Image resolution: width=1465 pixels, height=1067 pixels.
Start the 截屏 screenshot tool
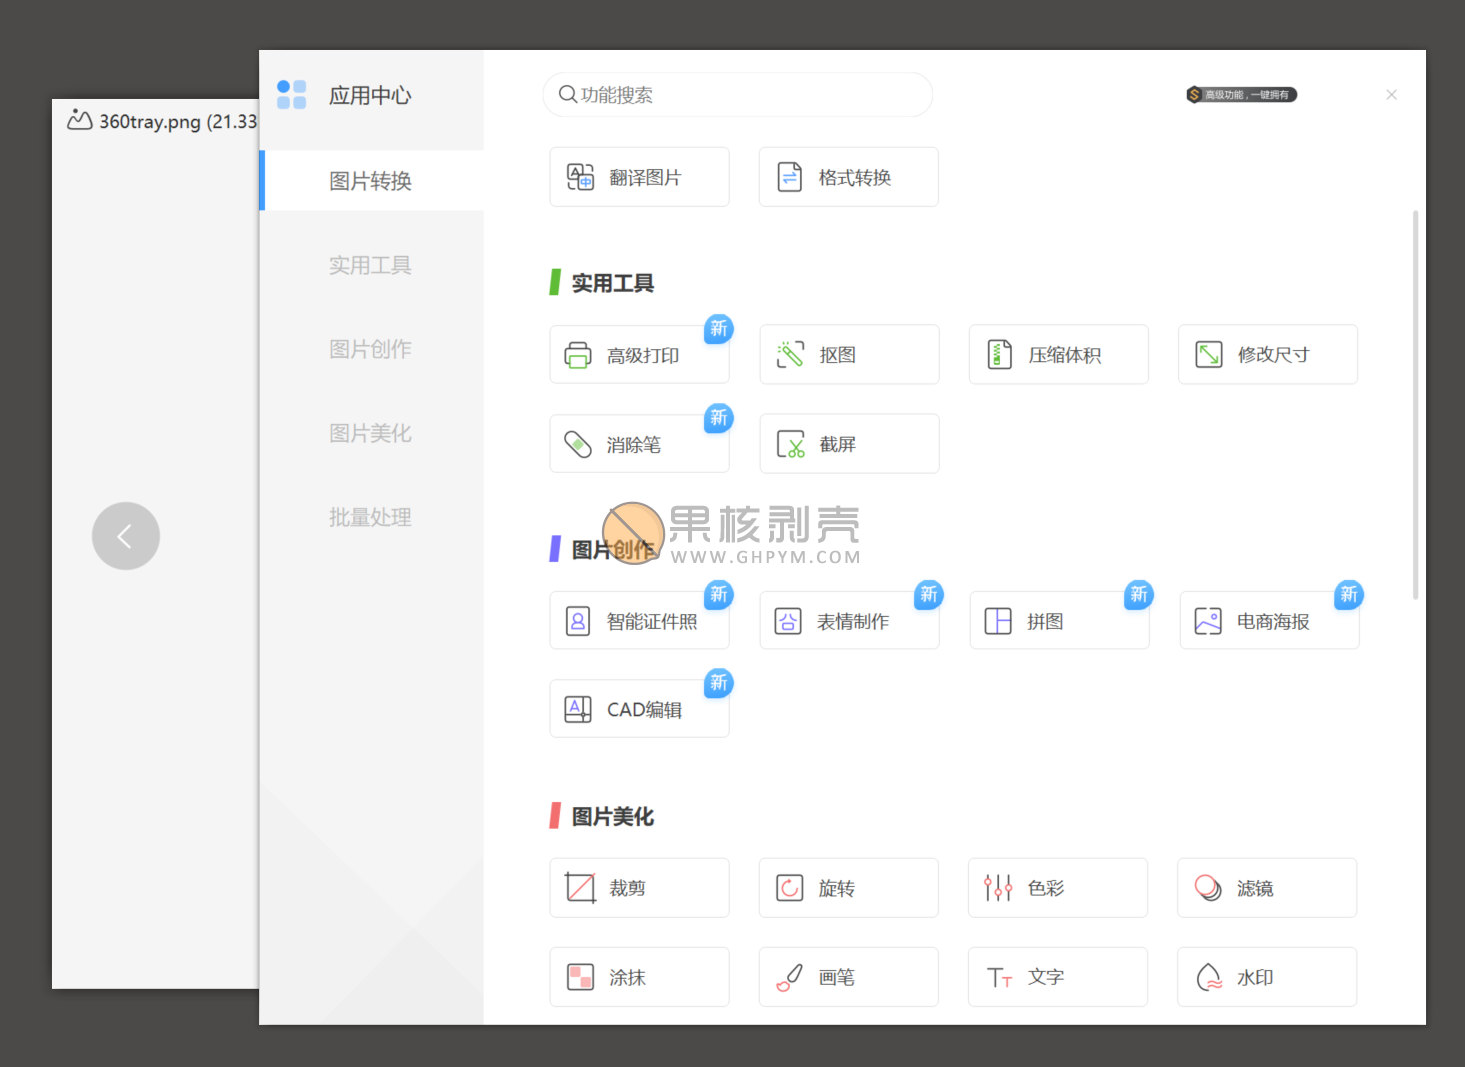coord(849,444)
